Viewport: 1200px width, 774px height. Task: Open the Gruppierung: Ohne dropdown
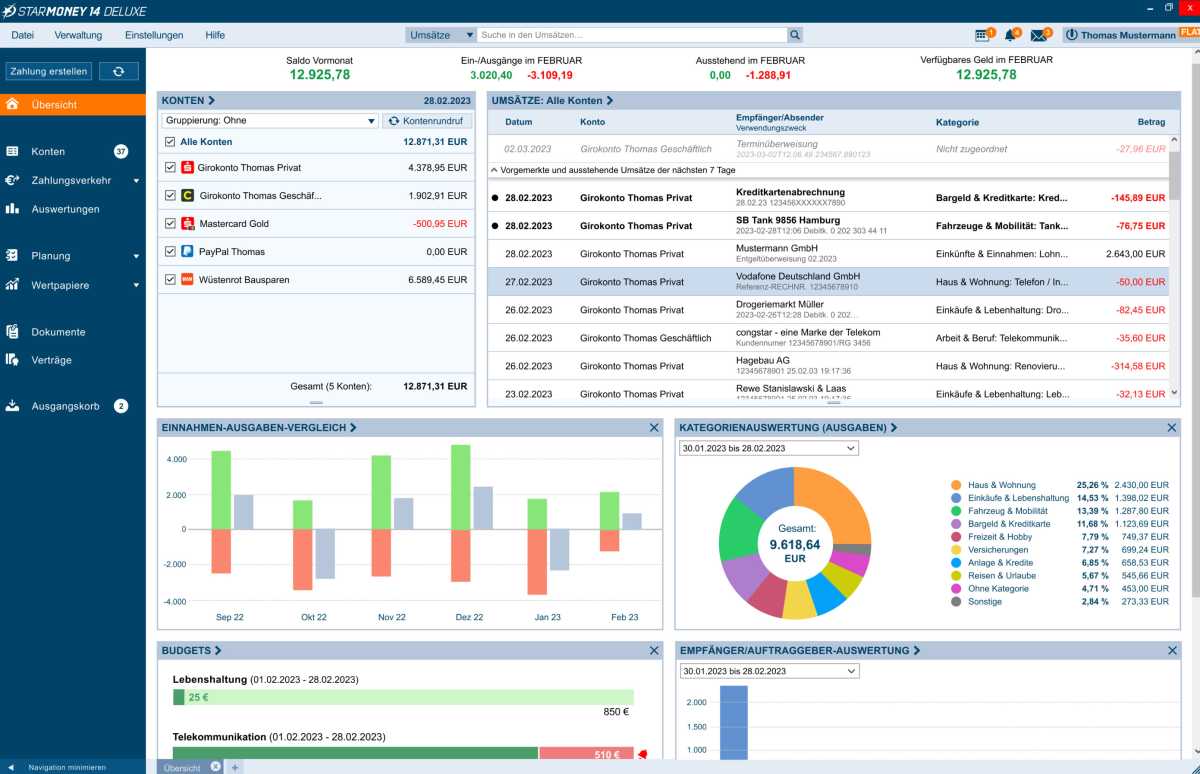[x=270, y=121]
